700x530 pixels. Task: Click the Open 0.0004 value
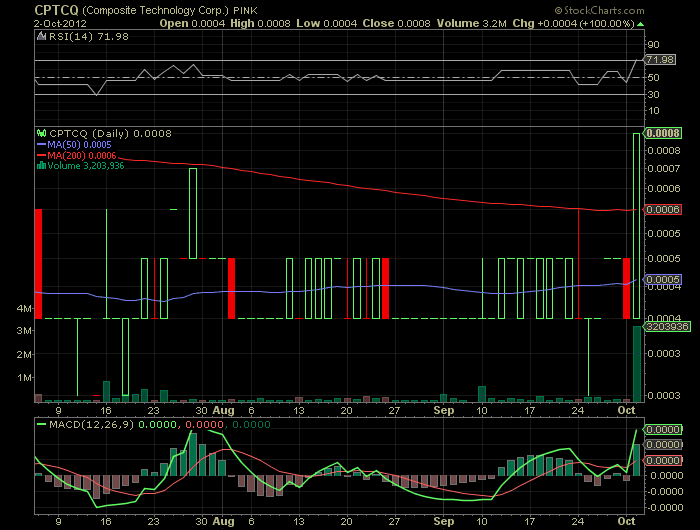click(192, 24)
